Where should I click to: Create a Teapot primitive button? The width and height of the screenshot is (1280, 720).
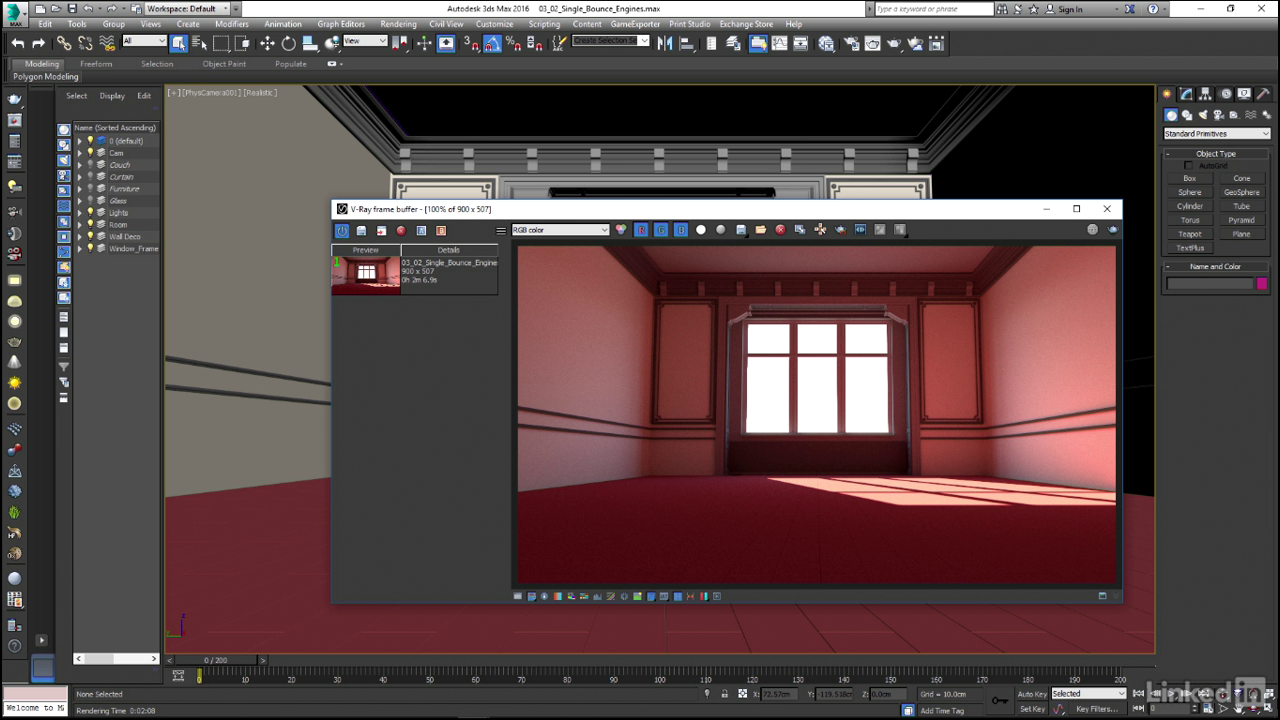tap(1190, 234)
